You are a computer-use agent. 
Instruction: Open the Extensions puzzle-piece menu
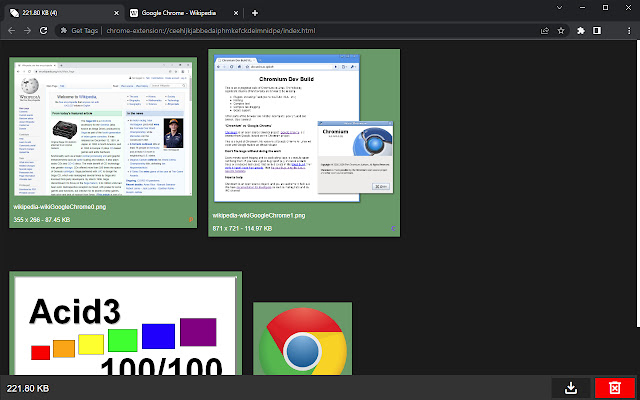click(580, 31)
